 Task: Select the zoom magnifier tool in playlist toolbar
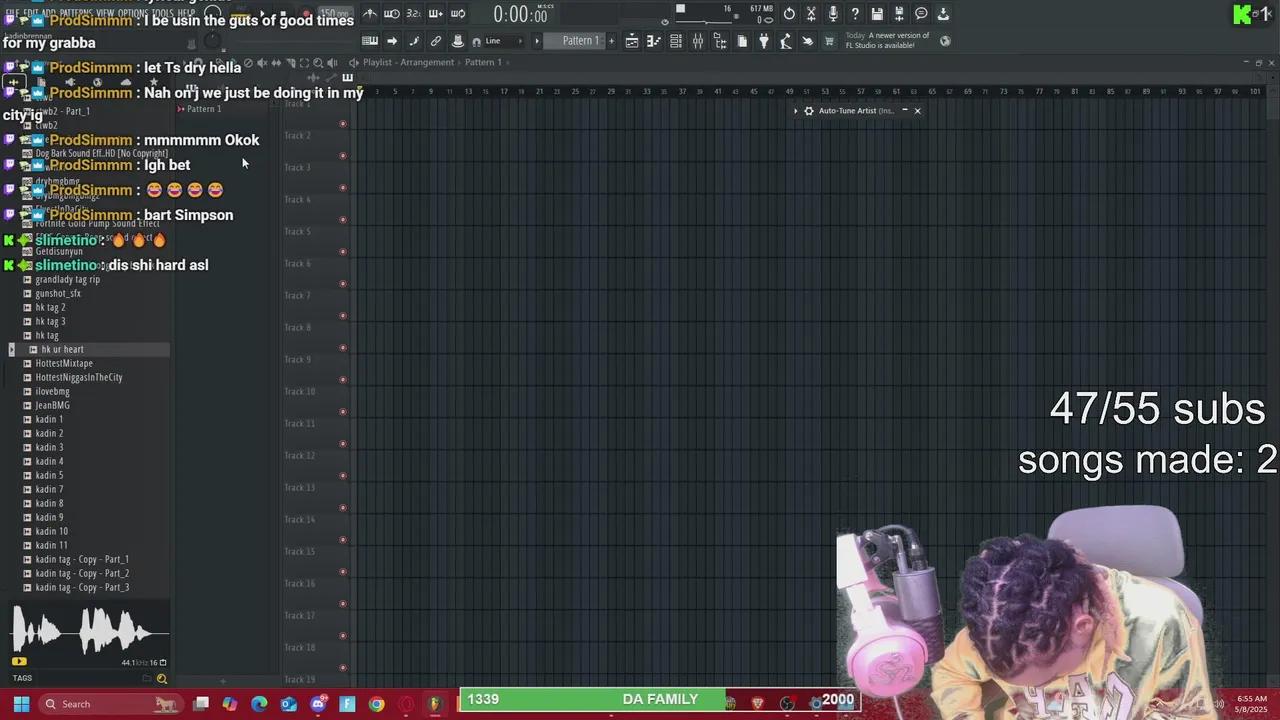point(318,63)
